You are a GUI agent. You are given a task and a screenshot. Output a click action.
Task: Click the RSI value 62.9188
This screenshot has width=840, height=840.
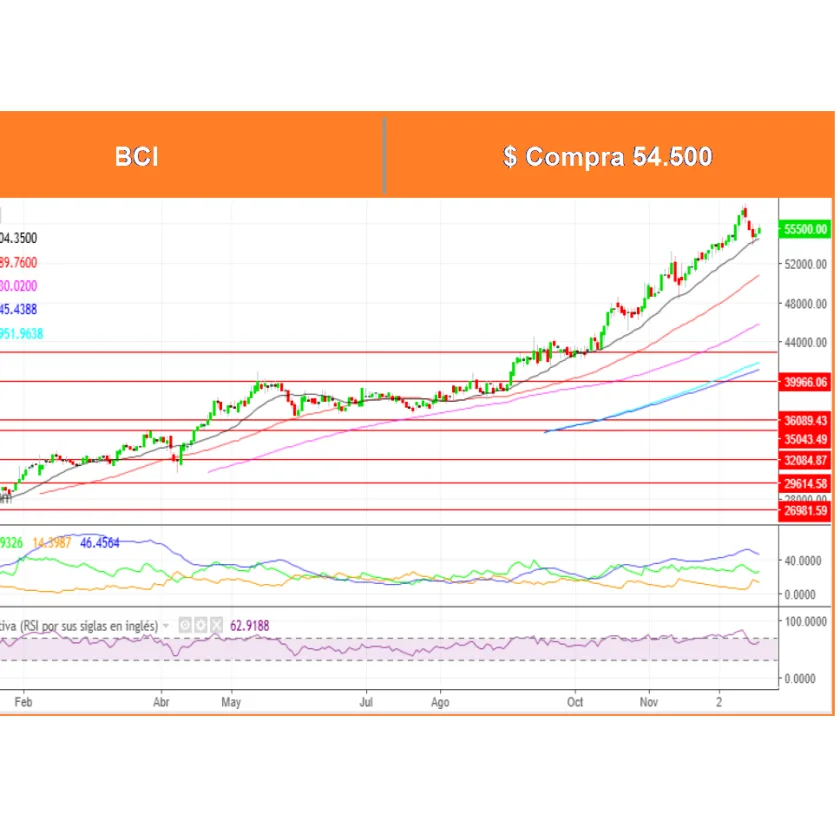pos(247,625)
